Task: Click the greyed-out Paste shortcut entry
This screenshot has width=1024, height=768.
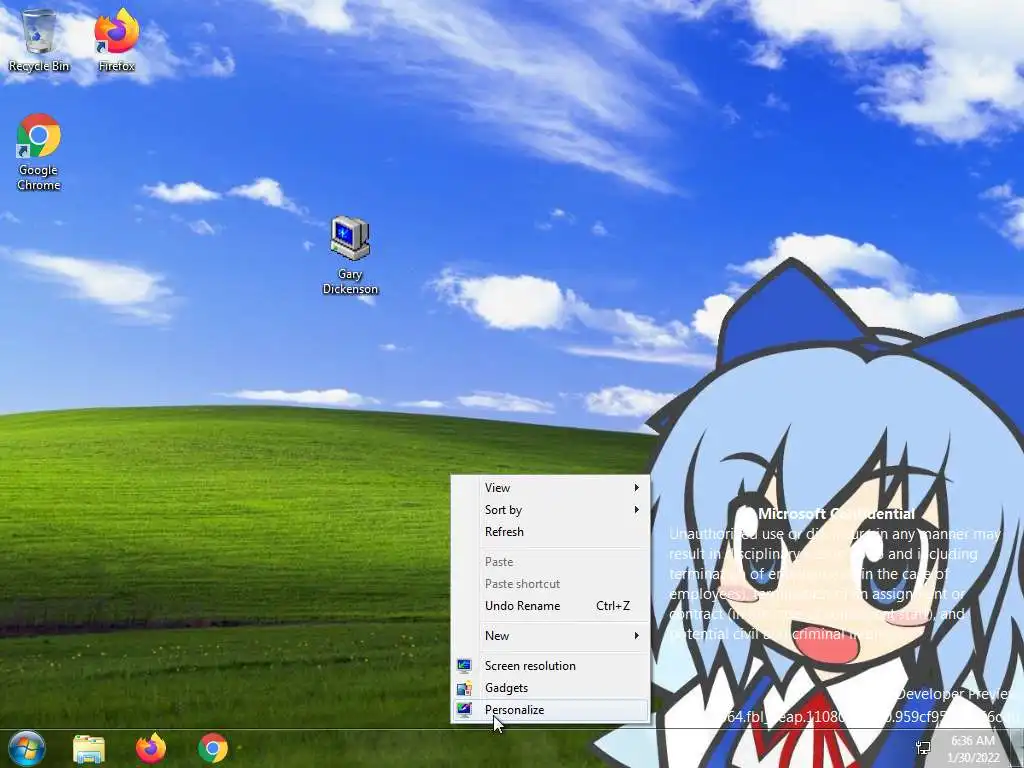Action: coord(550,584)
